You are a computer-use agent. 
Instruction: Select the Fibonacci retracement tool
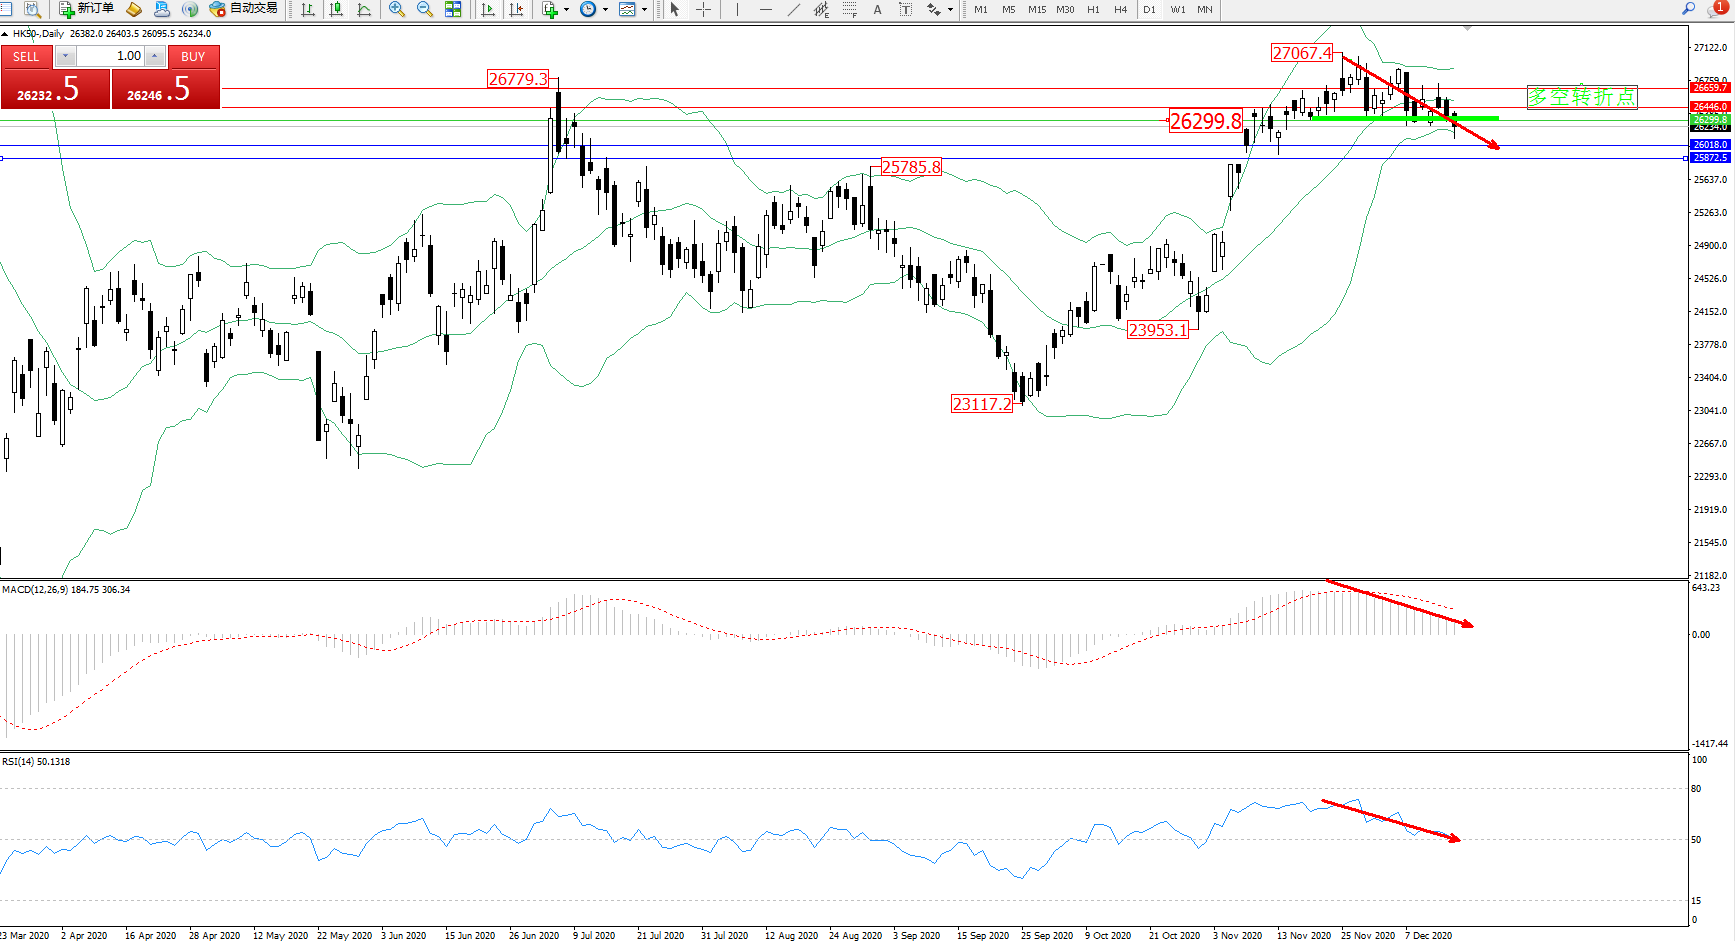click(x=849, y=9)
